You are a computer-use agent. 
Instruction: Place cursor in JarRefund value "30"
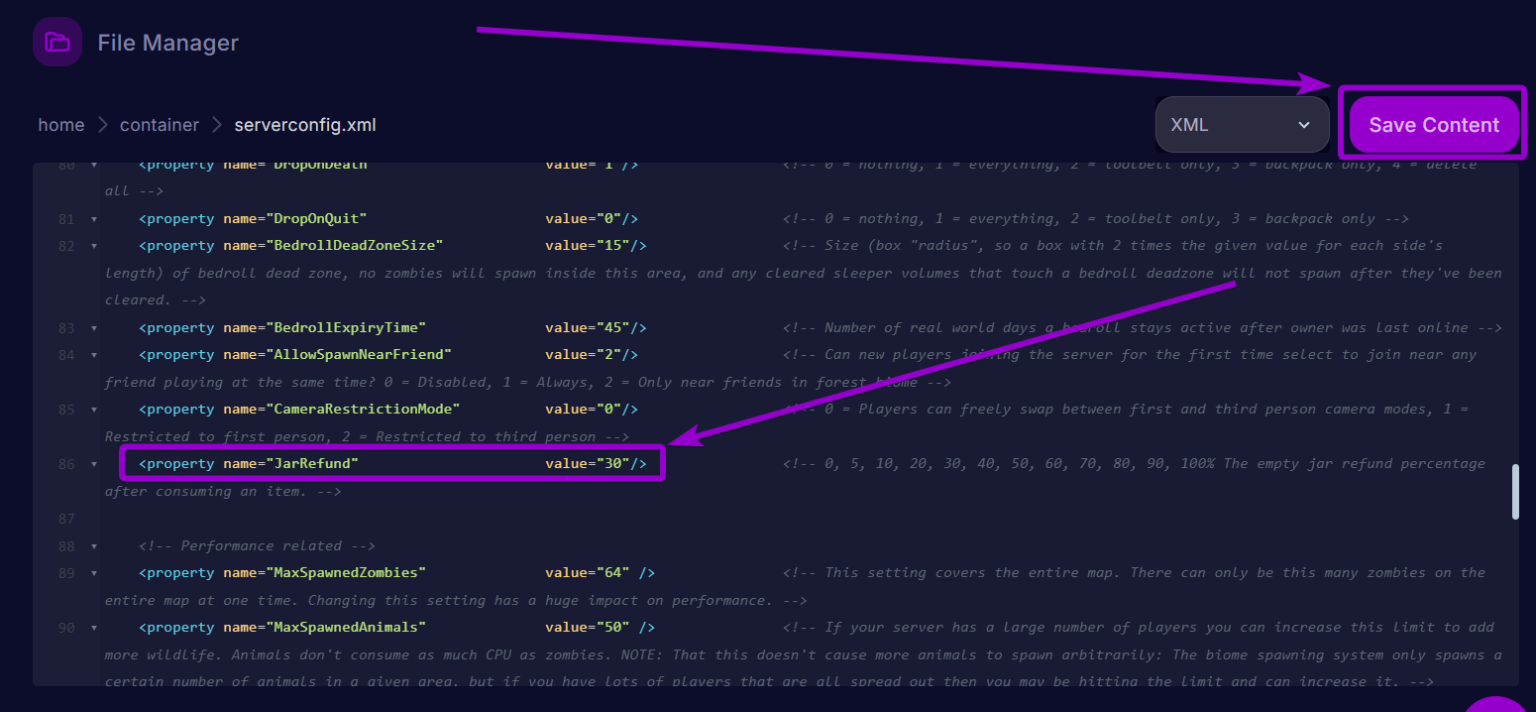(611, 464)
